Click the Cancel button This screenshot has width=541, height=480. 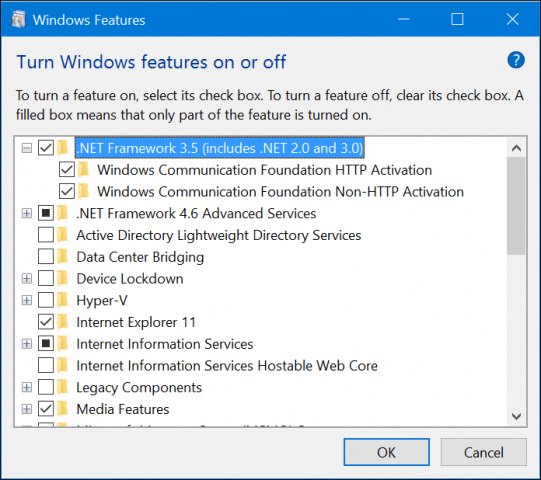(x=483, y=452)
